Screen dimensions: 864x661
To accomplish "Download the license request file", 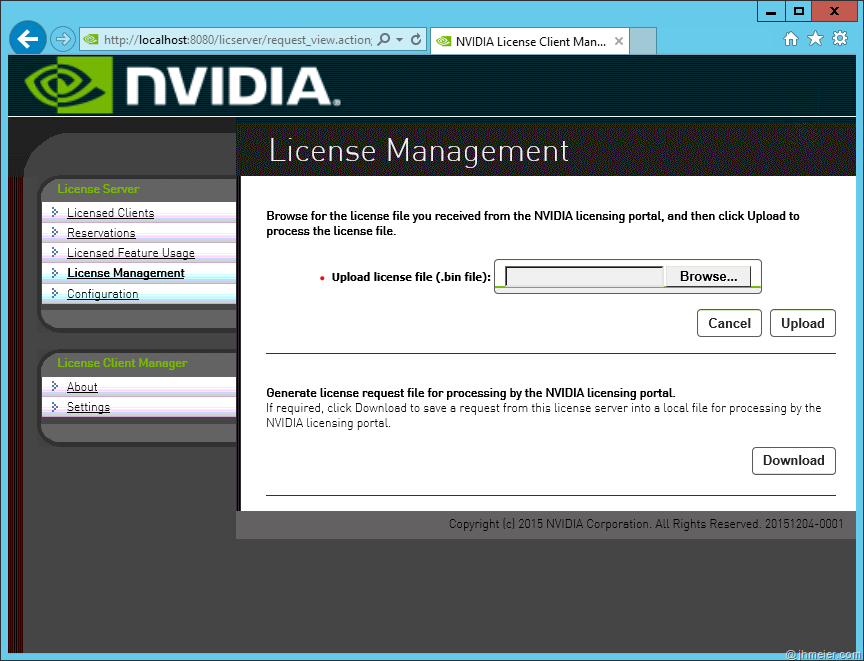I will pos(793,460).
